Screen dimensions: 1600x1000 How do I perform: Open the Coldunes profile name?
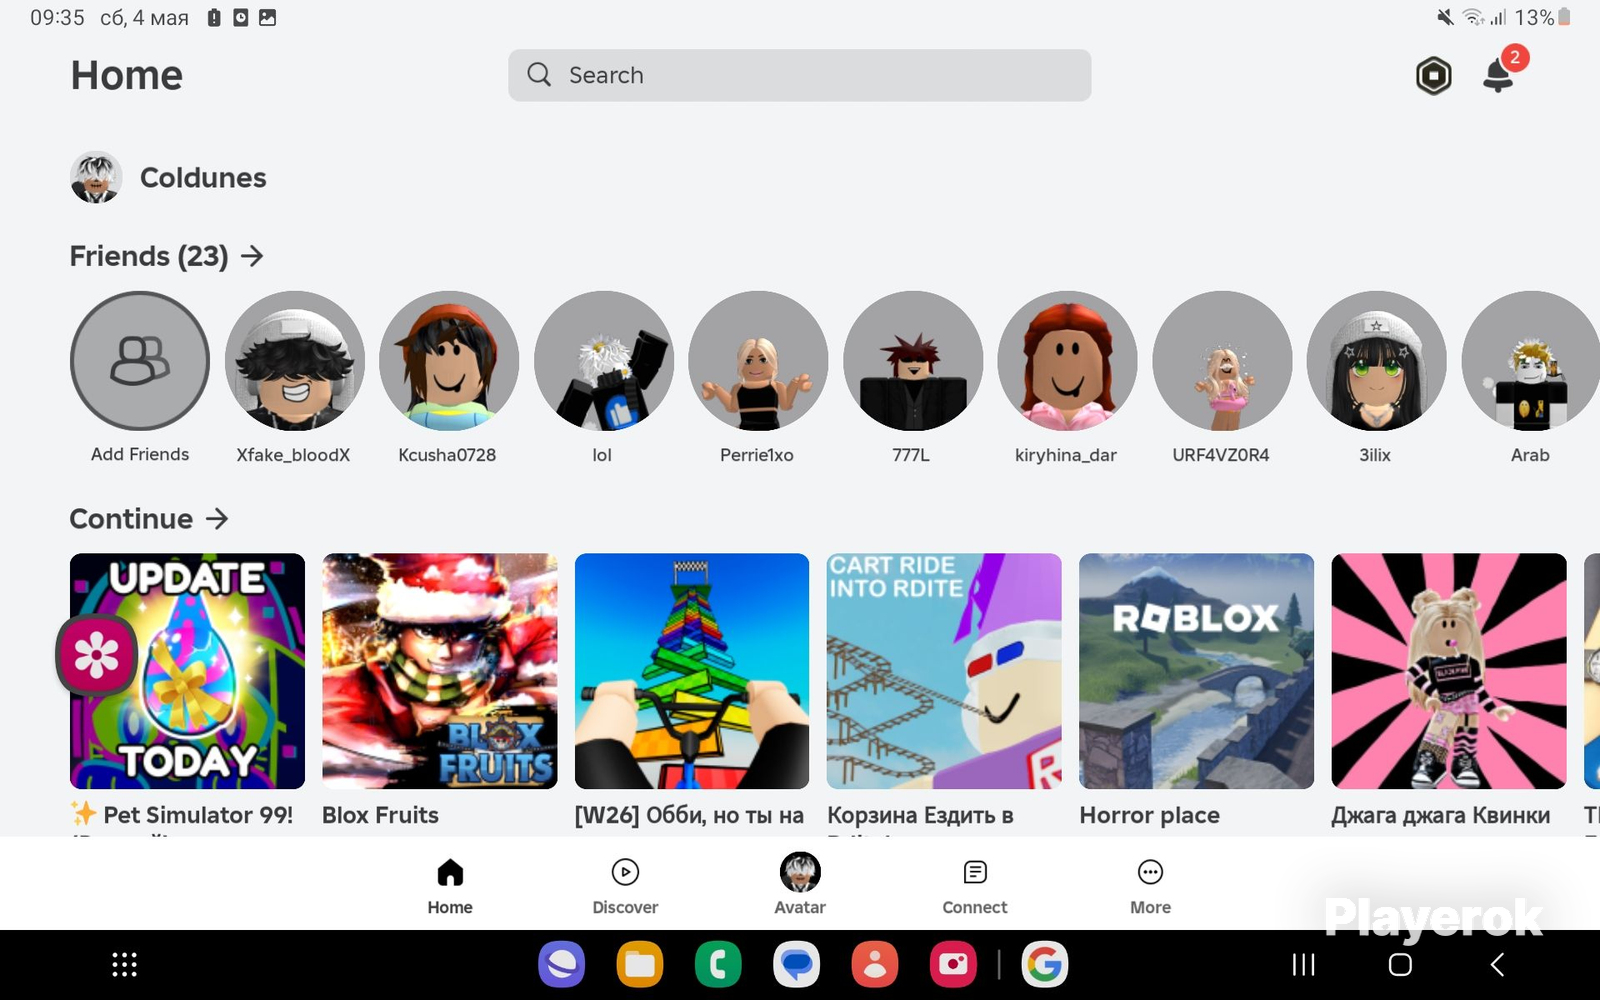pos(203,178)
